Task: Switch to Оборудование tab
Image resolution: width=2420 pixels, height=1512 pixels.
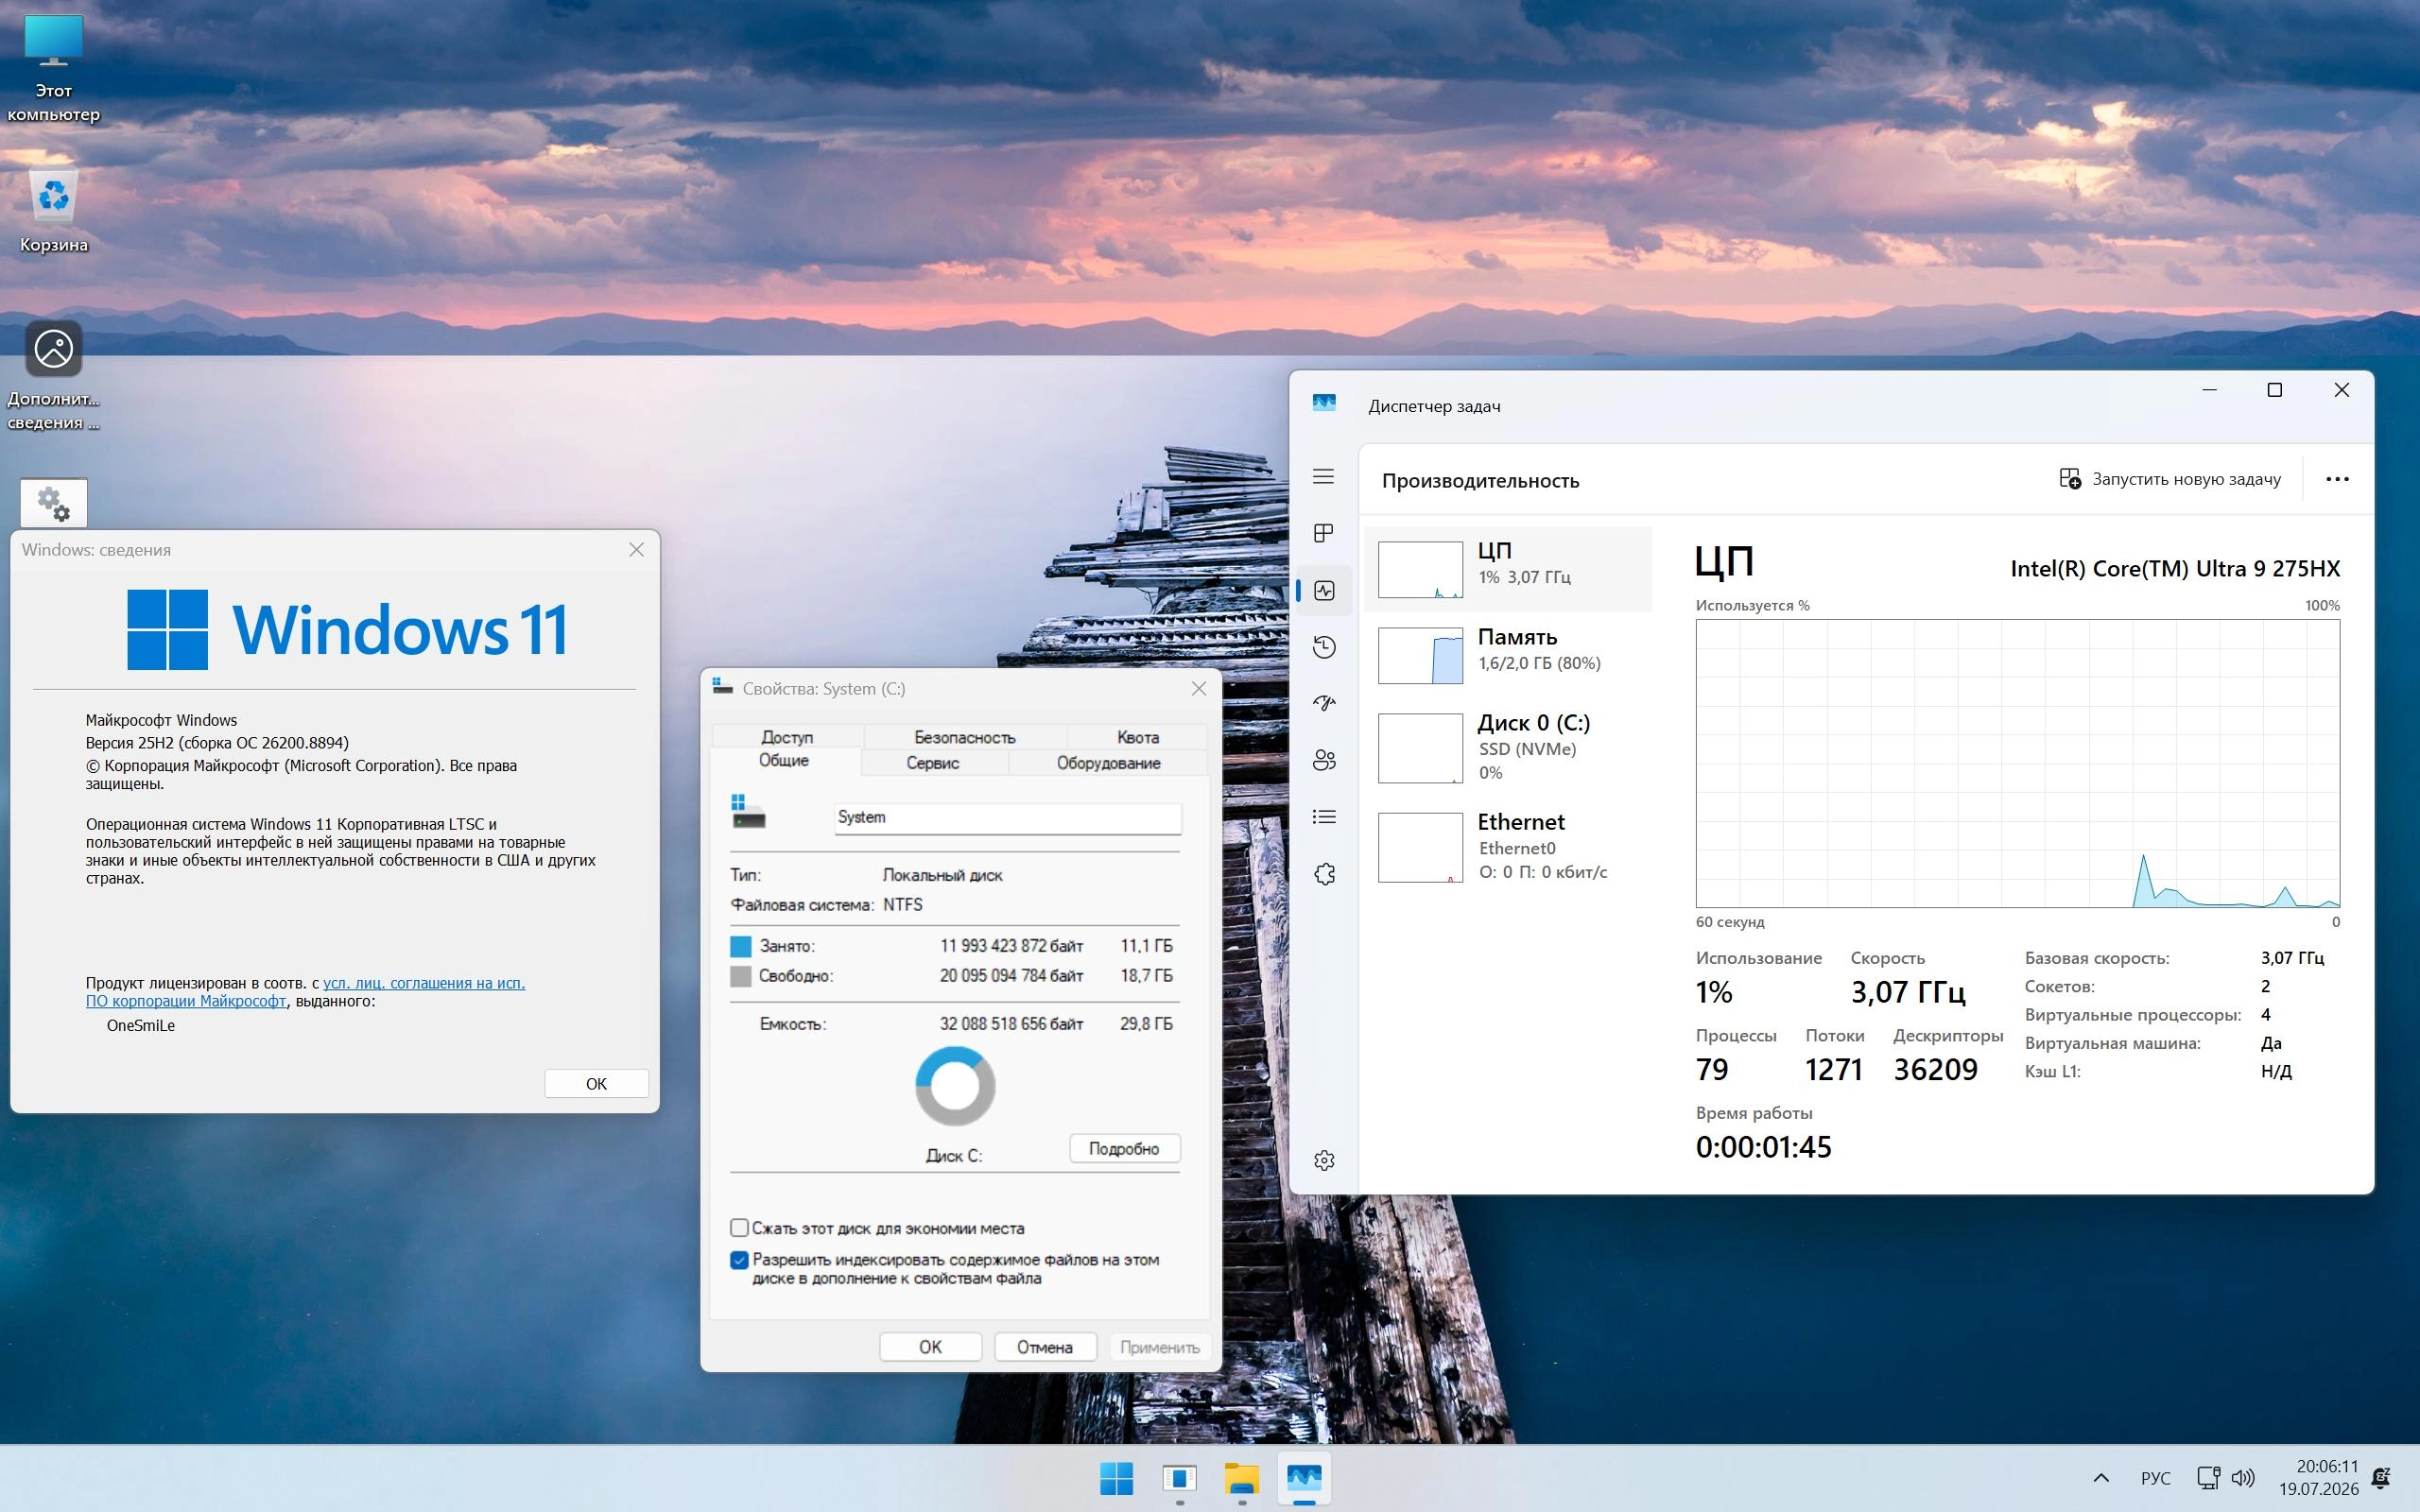Action: click(x=1108, y=763)
